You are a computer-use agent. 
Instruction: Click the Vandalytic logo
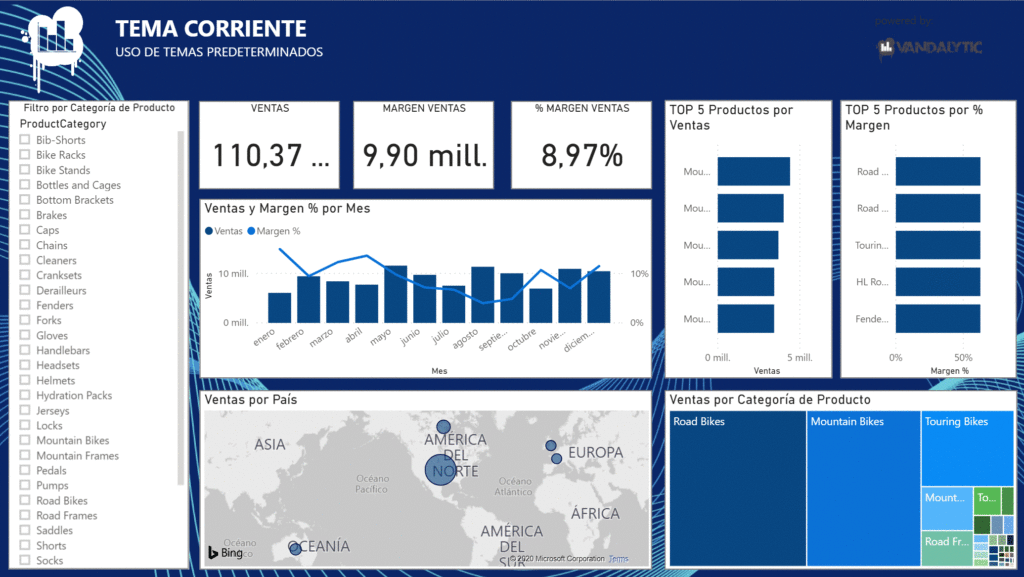pyautogui.click(x=929, y=48)
